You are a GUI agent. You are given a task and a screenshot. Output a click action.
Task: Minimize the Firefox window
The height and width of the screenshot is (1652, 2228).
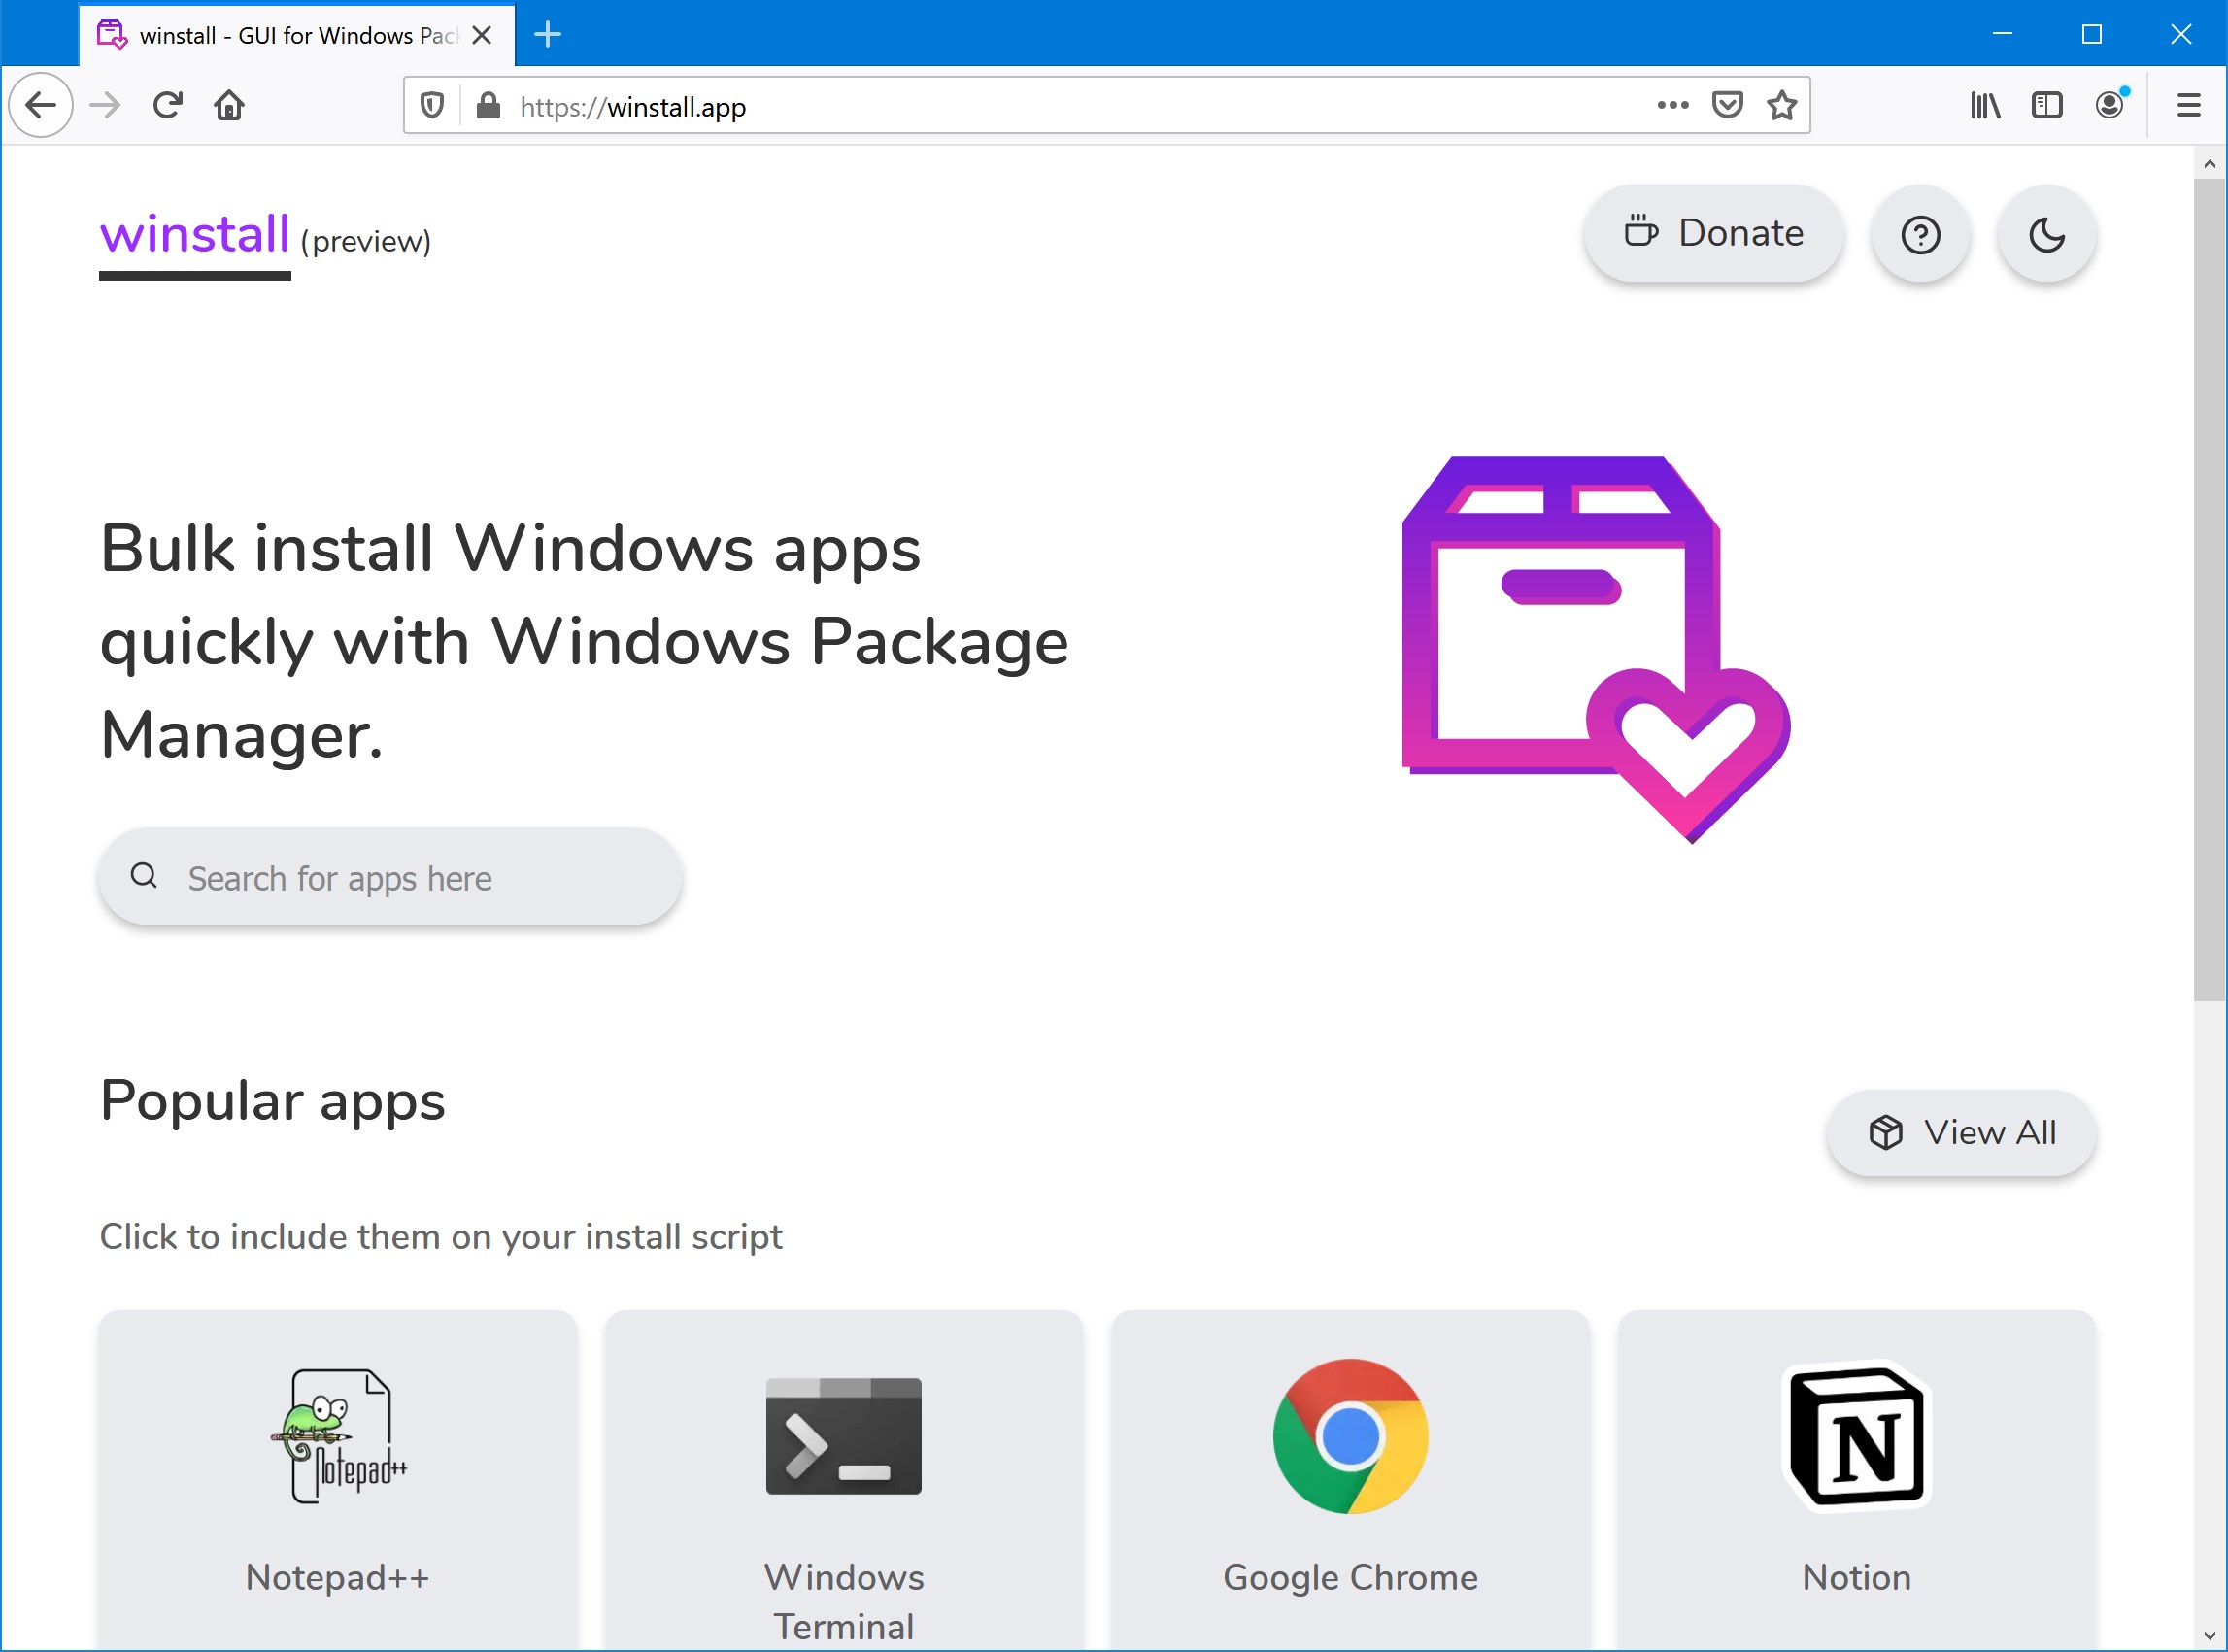point(2002,34)
